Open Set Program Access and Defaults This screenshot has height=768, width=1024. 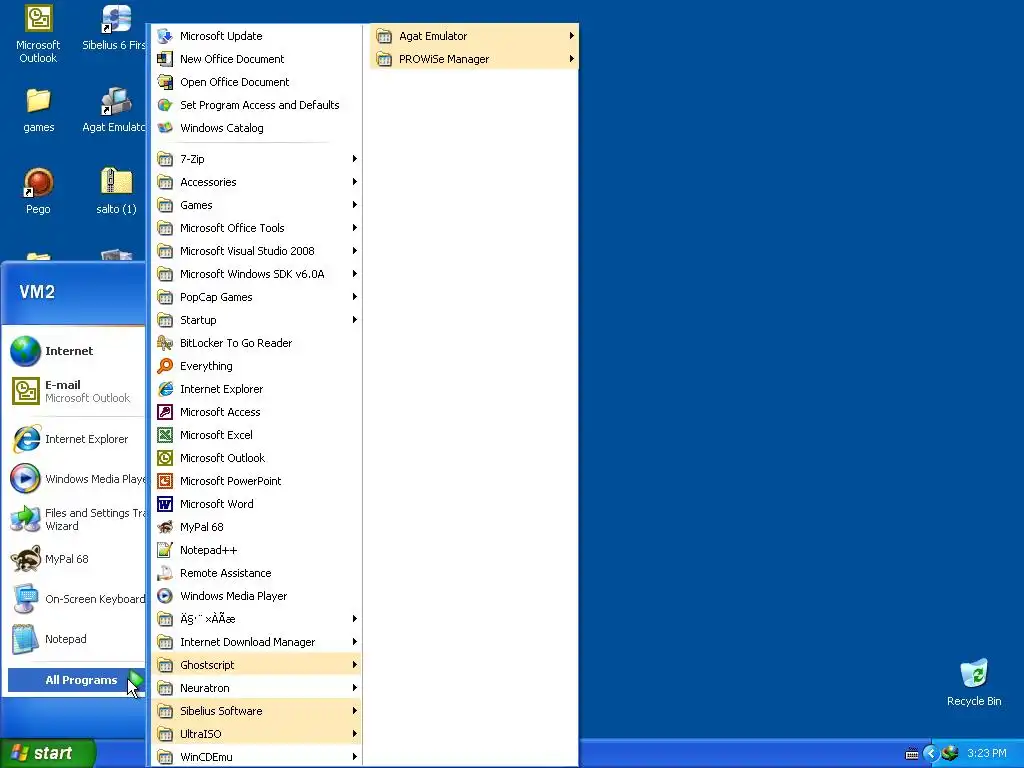[x=256, y=104]
